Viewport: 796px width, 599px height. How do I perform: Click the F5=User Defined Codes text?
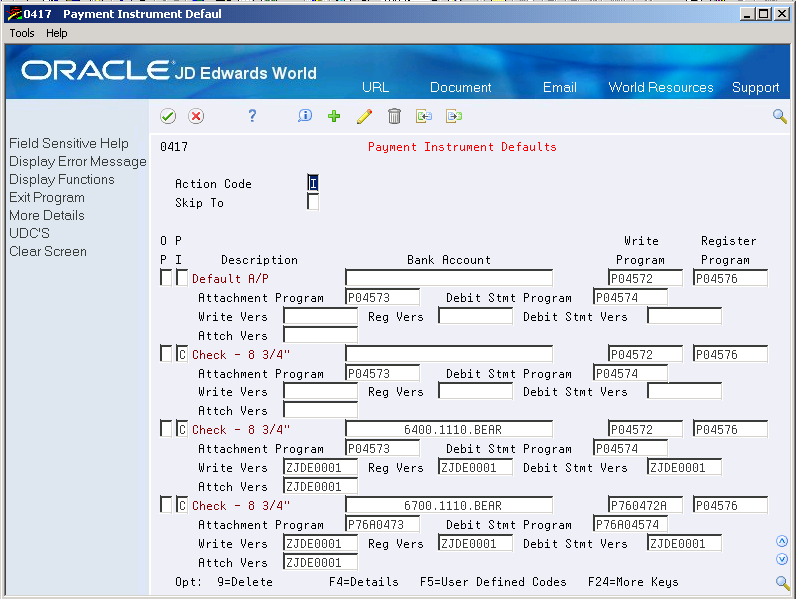coord(493,582)
